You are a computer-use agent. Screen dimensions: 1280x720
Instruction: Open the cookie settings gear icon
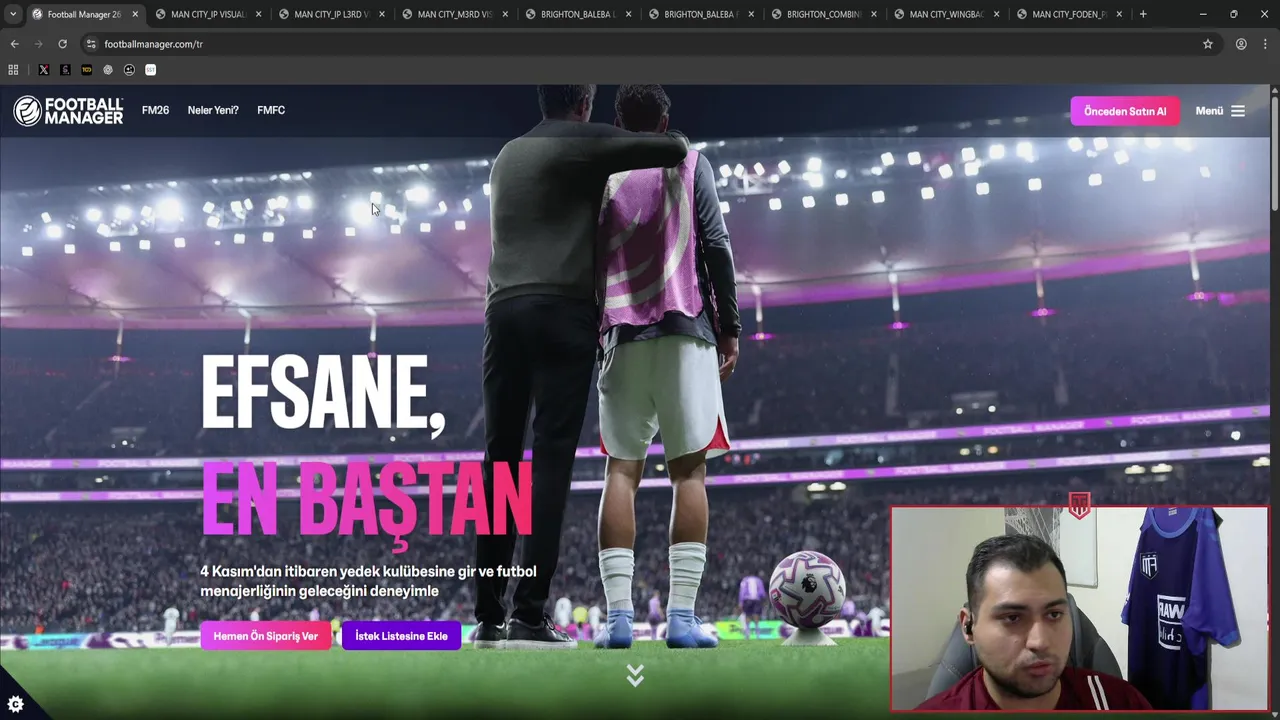click(15, 704)
